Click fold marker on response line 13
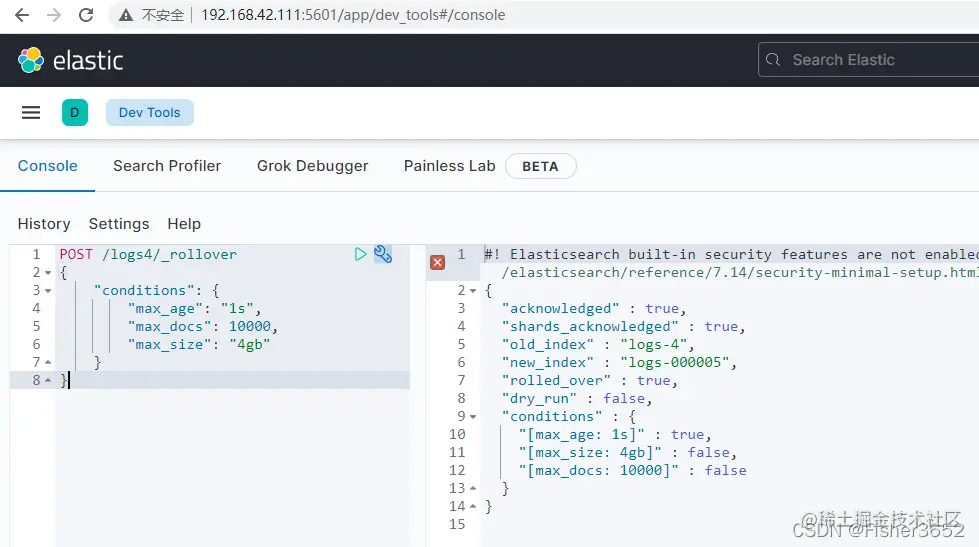Image resolution: width=979 pixels, height=547 pixels. (473, 488)
